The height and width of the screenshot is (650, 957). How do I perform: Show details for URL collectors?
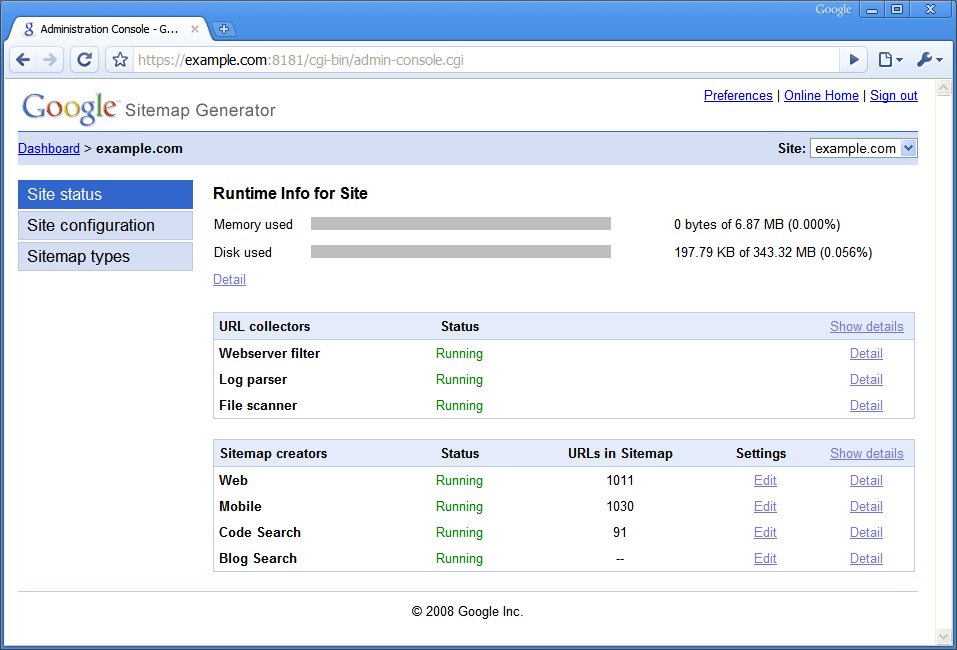pos(866,326)
